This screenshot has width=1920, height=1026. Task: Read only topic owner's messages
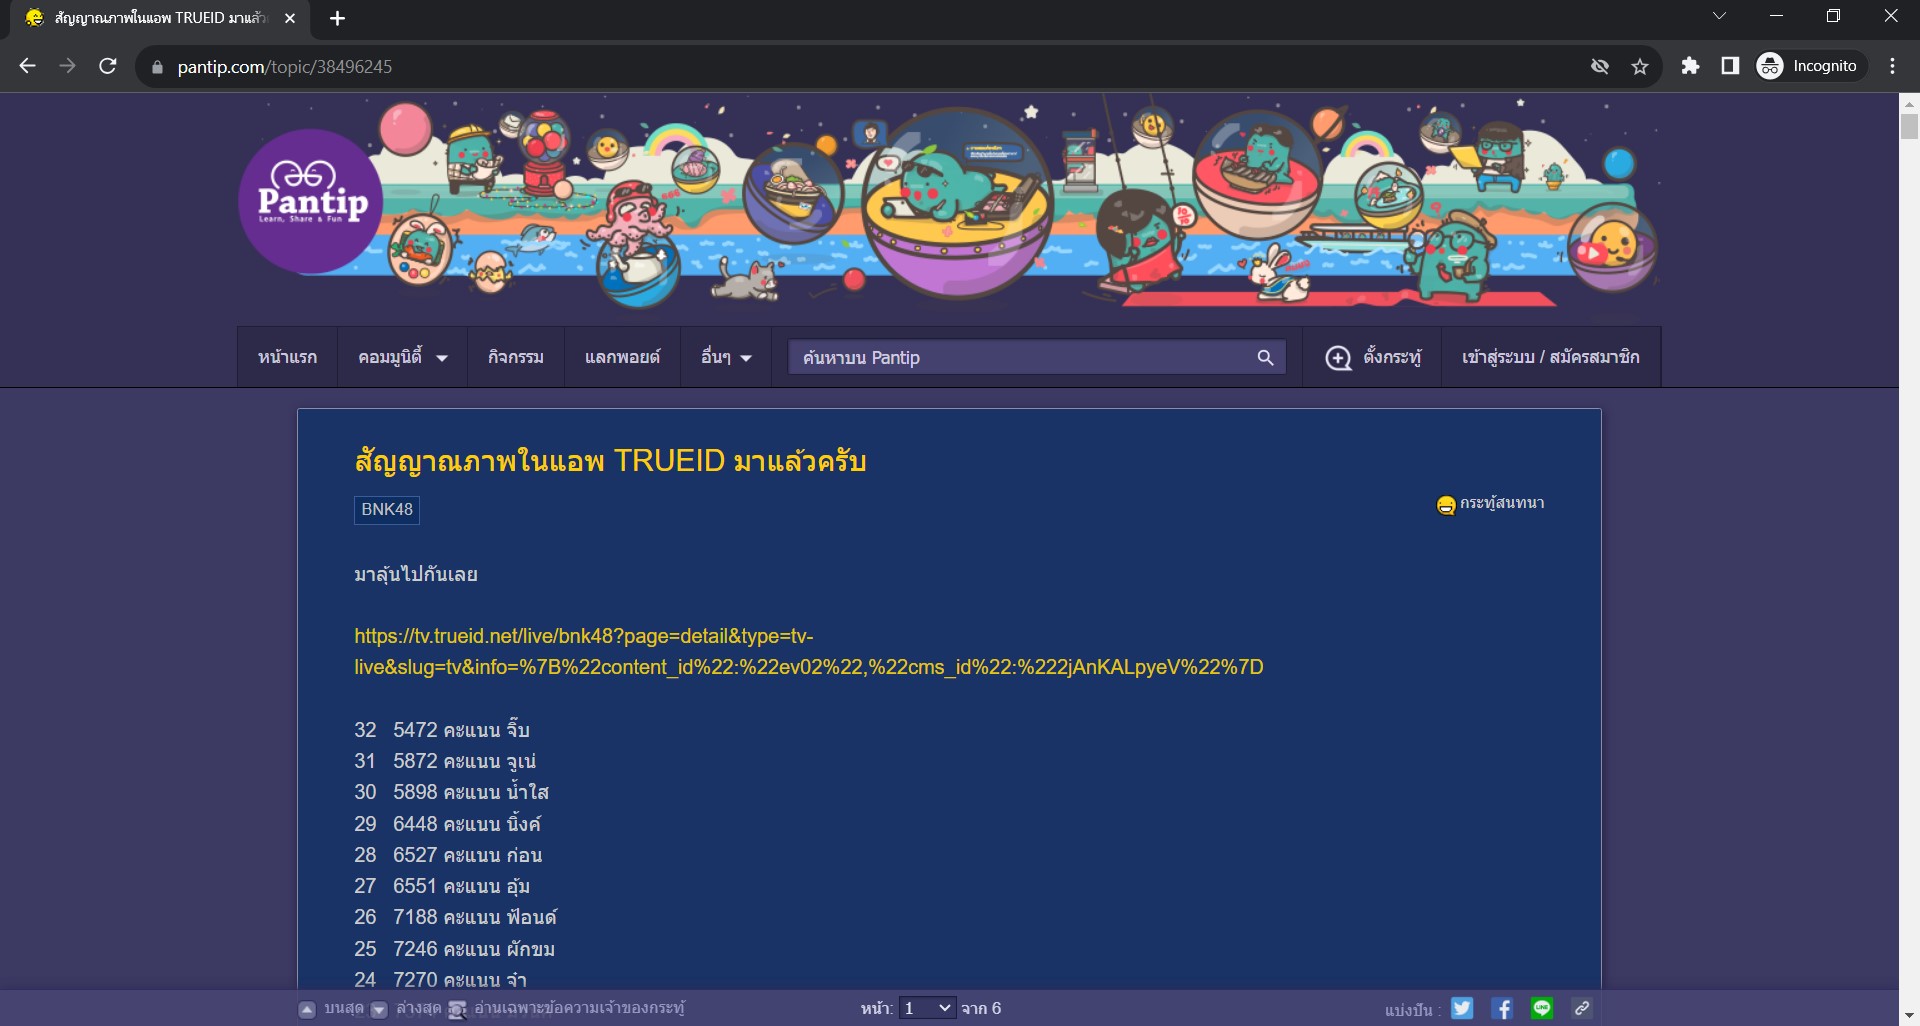567,1008
